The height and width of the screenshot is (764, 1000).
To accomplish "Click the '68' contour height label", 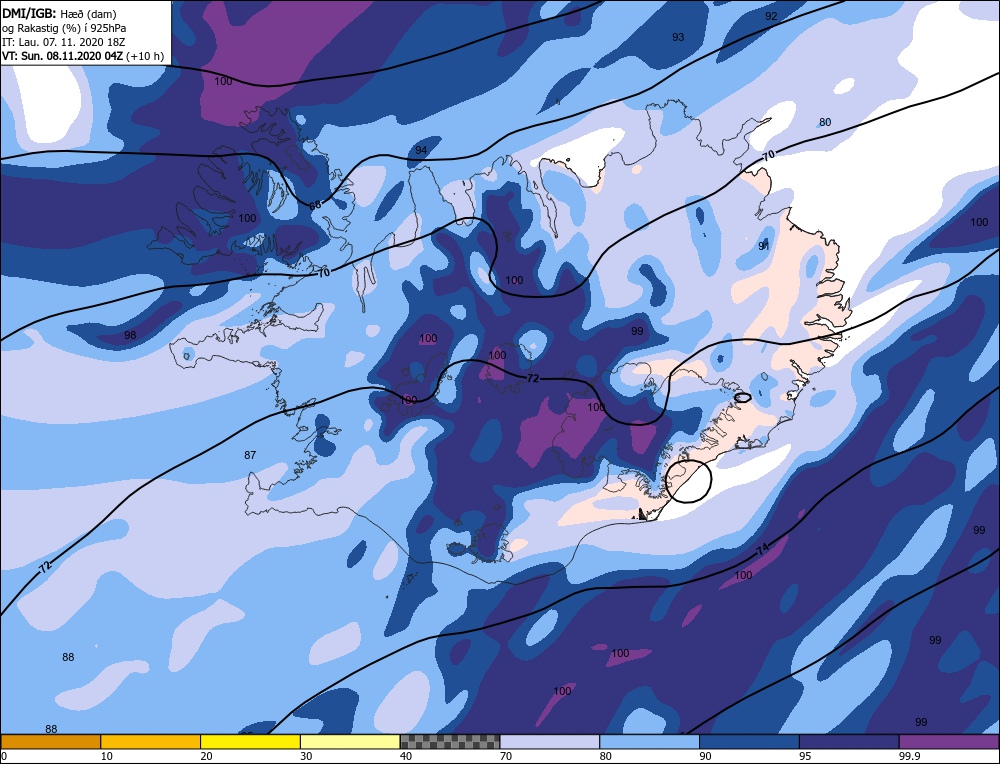I will 315,205.
